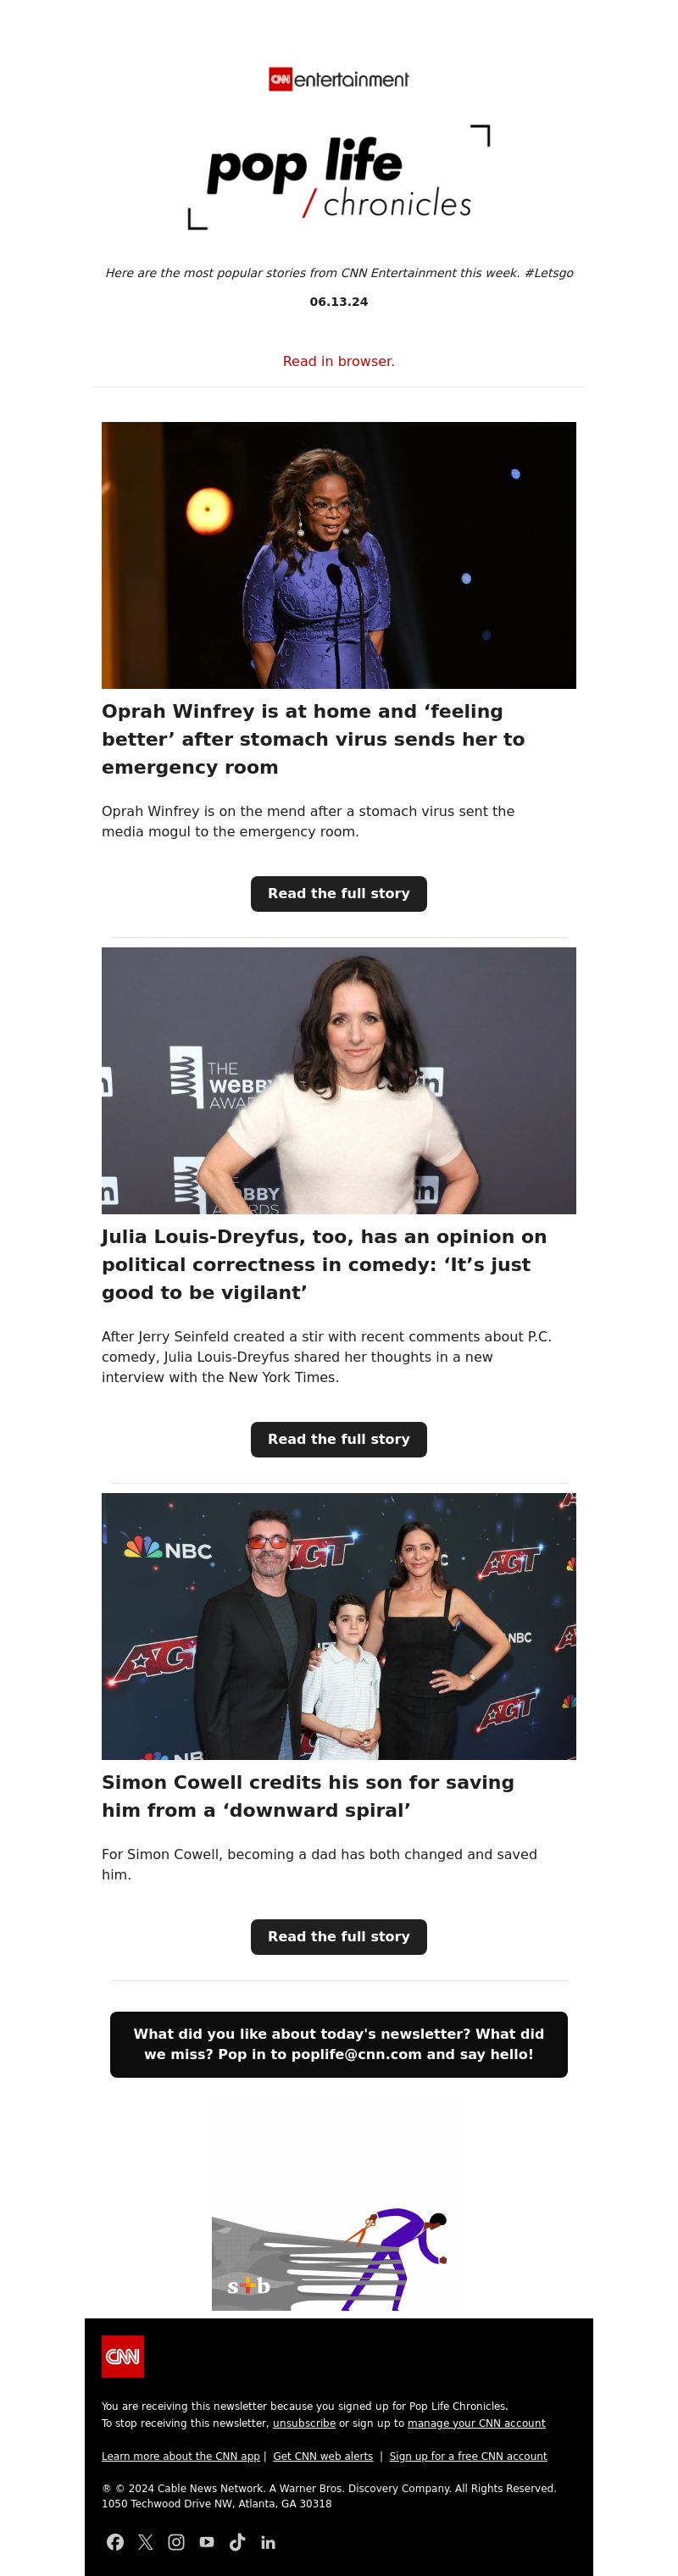
Task: Open the YouTube icon in footer
Action: pos(206,2541)
